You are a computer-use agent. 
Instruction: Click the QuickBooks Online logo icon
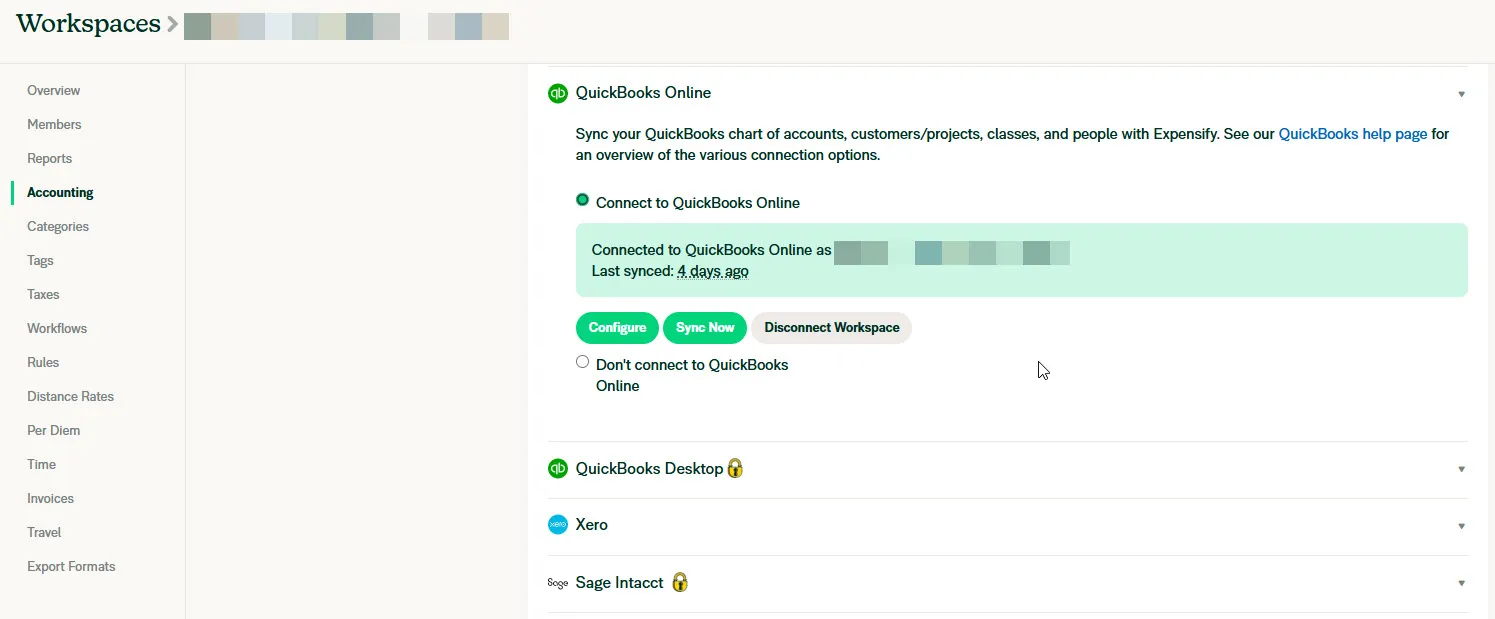pos(557,93)
